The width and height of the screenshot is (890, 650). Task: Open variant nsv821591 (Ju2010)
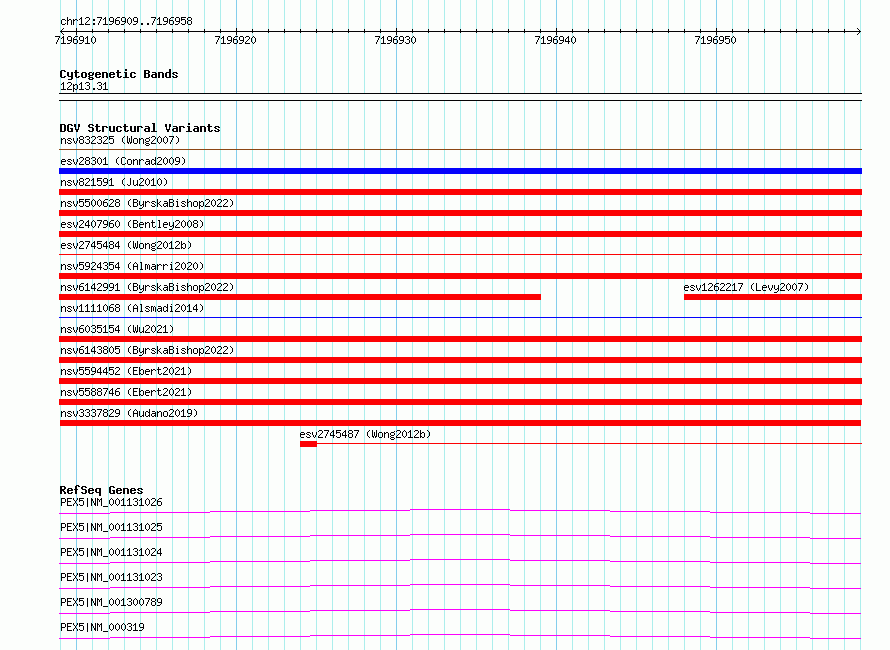point(114,182)
